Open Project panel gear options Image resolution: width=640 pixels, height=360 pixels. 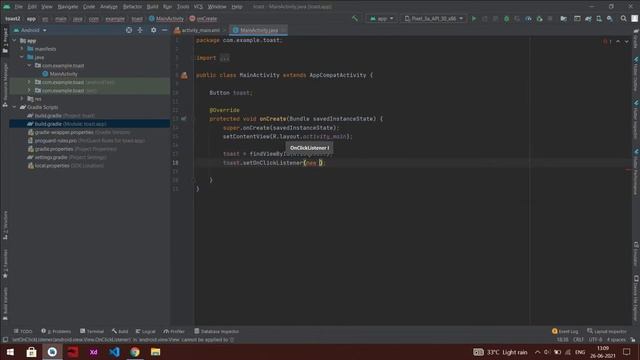[x=153, y=30]
